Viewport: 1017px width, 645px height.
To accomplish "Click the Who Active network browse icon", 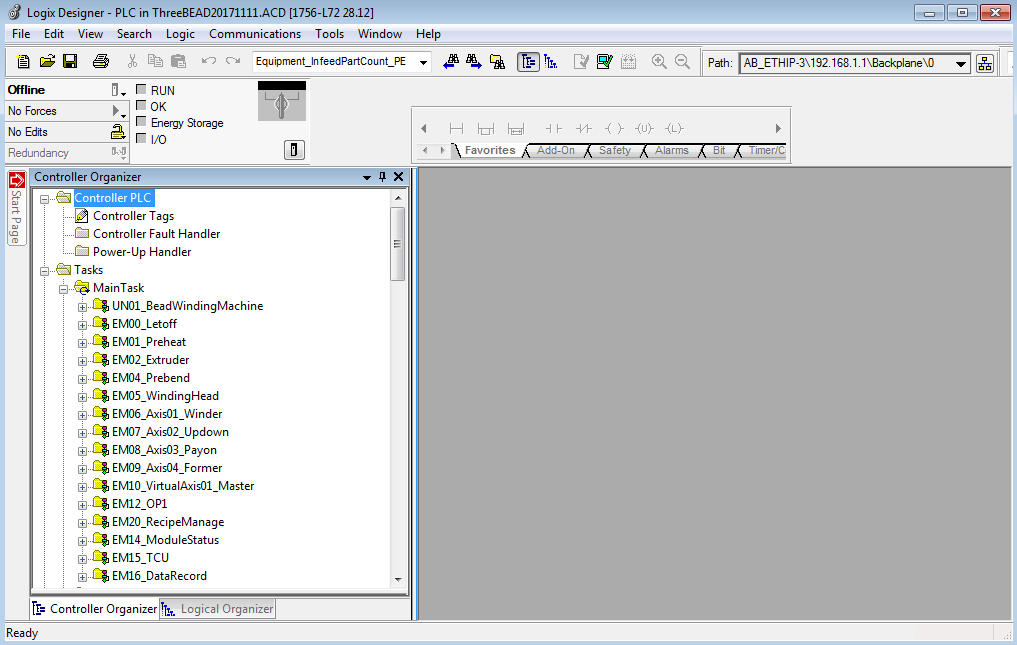I will point(985,63).
